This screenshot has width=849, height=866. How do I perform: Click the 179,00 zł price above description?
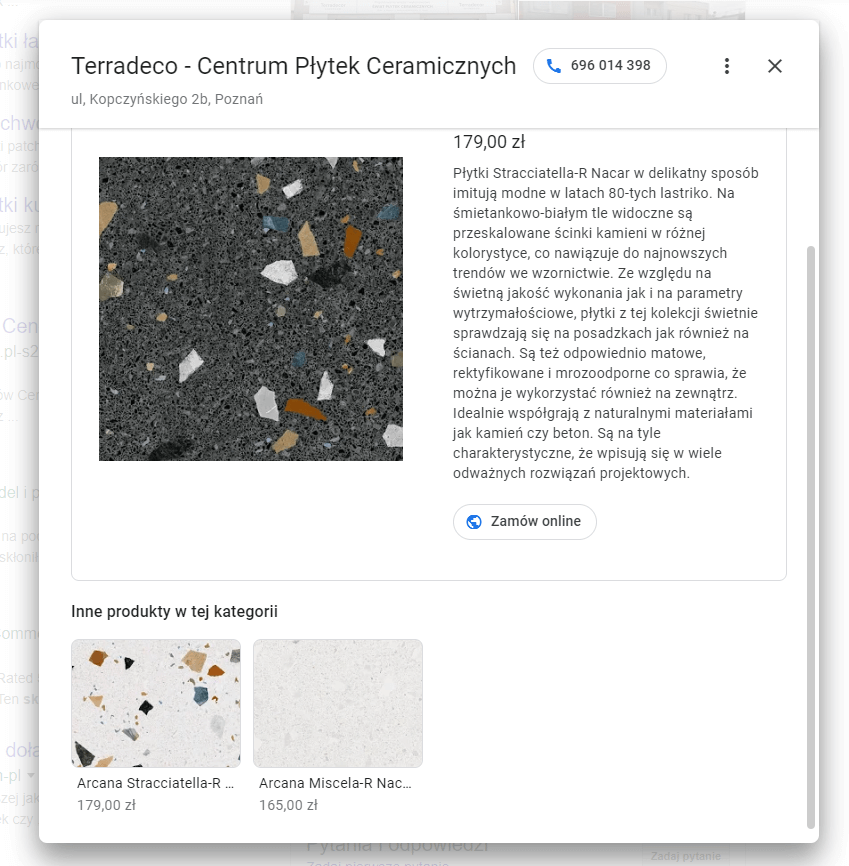pyautogui.click(x=489, y=141)
